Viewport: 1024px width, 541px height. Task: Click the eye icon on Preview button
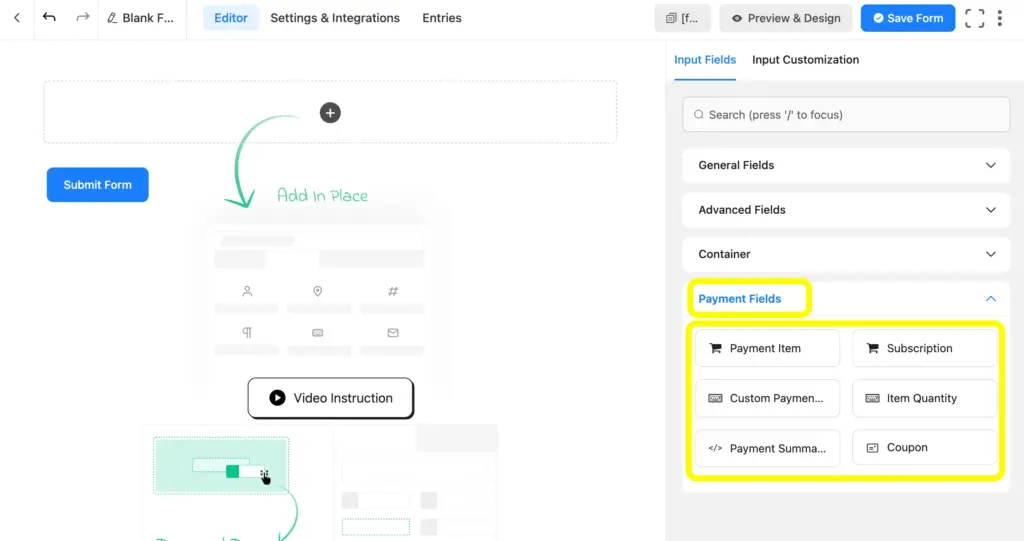point(737,18)
